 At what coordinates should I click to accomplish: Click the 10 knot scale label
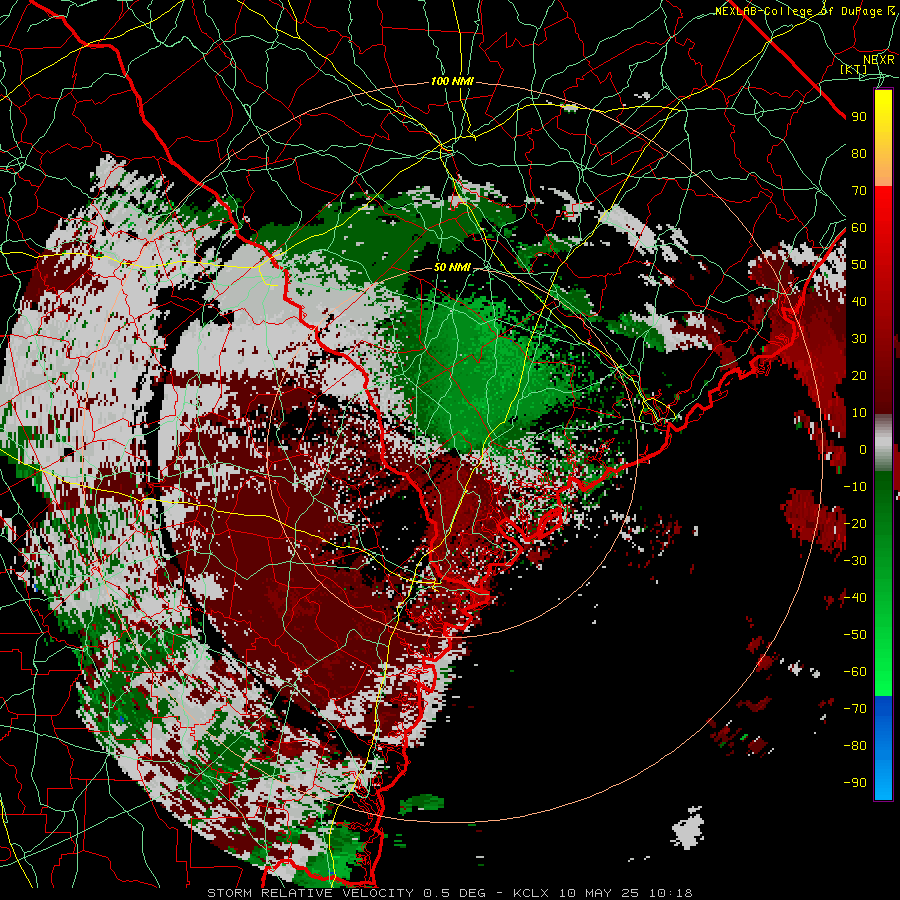pos(859,413)
